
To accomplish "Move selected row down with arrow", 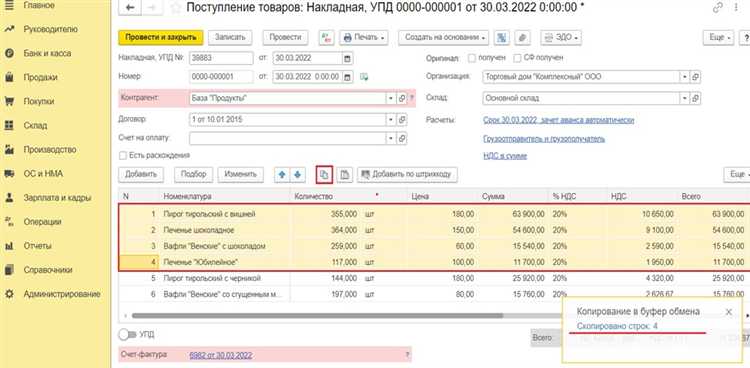I will click(x=297, y=175).
